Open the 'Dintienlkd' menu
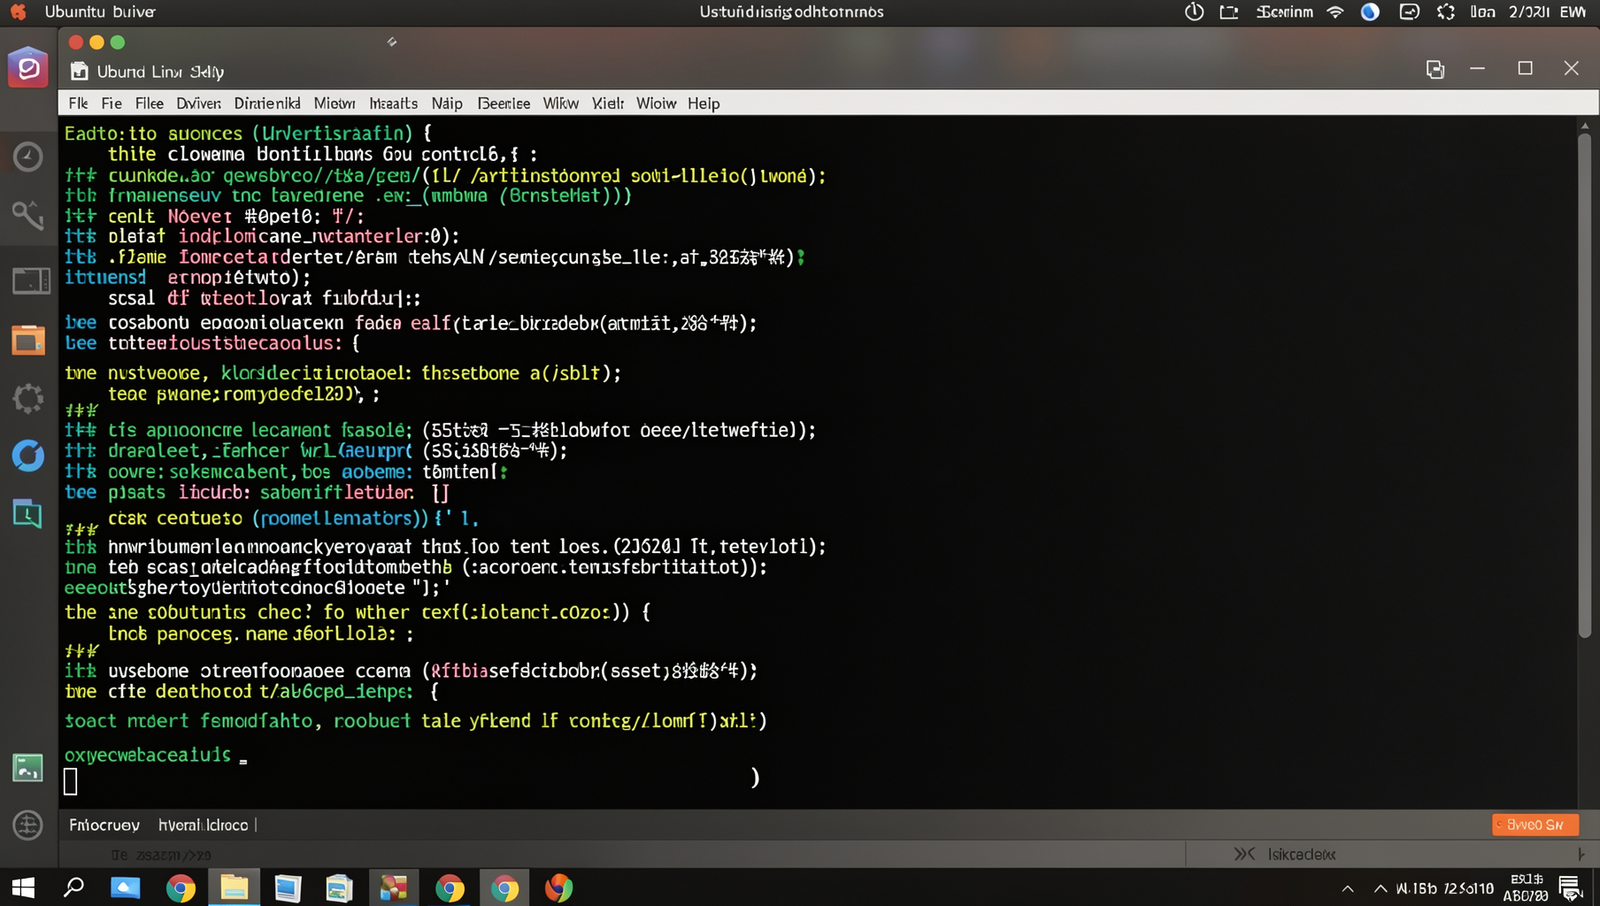The height and width of the screenshot is (906, 1600). coord(267,103)
